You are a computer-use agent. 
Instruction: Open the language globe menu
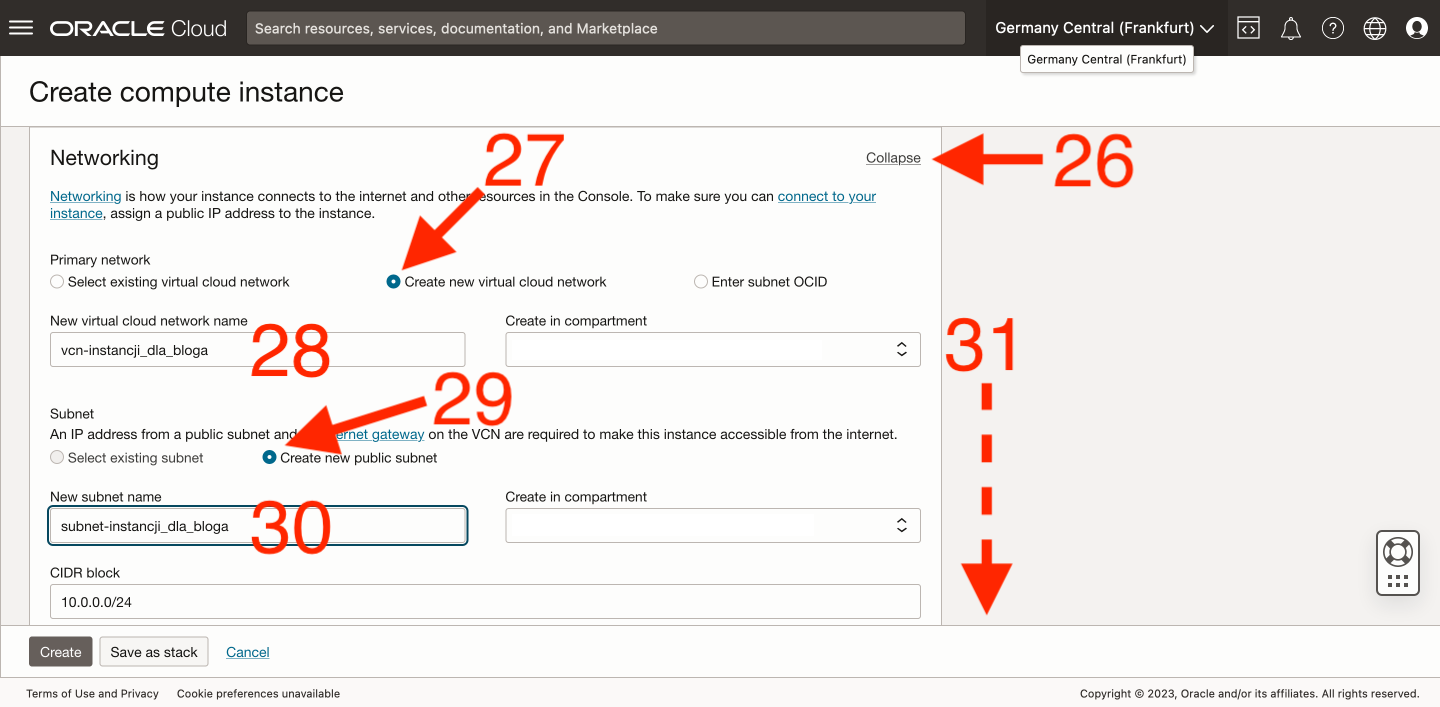click(1375, 28)
